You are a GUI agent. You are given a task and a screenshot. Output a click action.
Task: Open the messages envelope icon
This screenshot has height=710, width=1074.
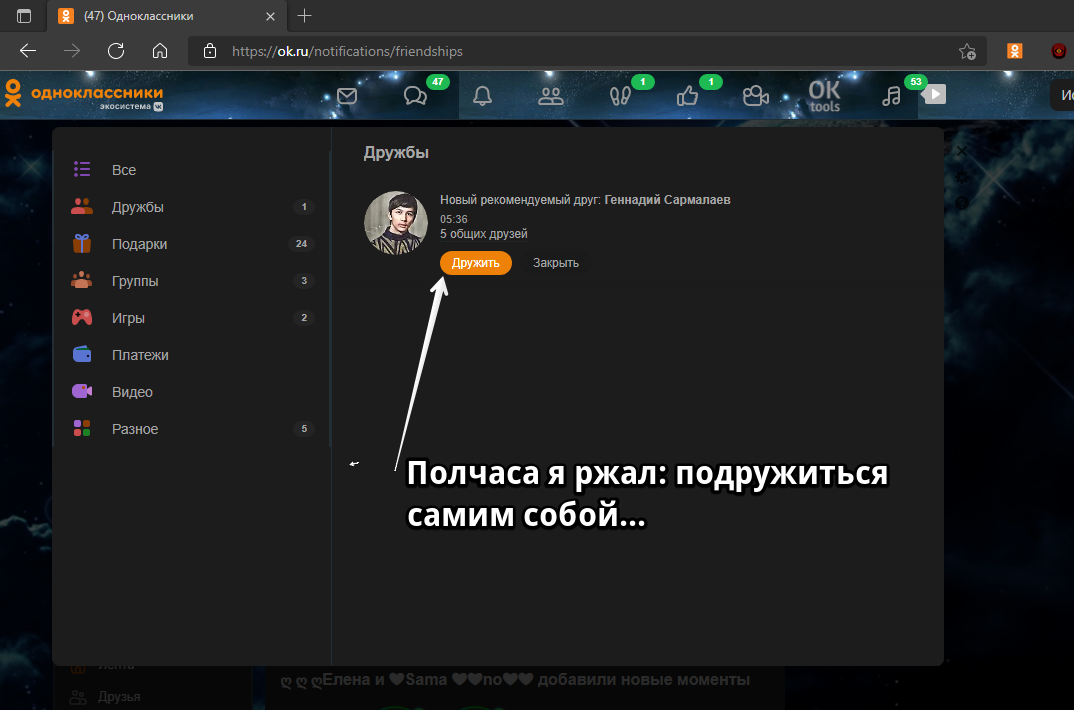347,96
